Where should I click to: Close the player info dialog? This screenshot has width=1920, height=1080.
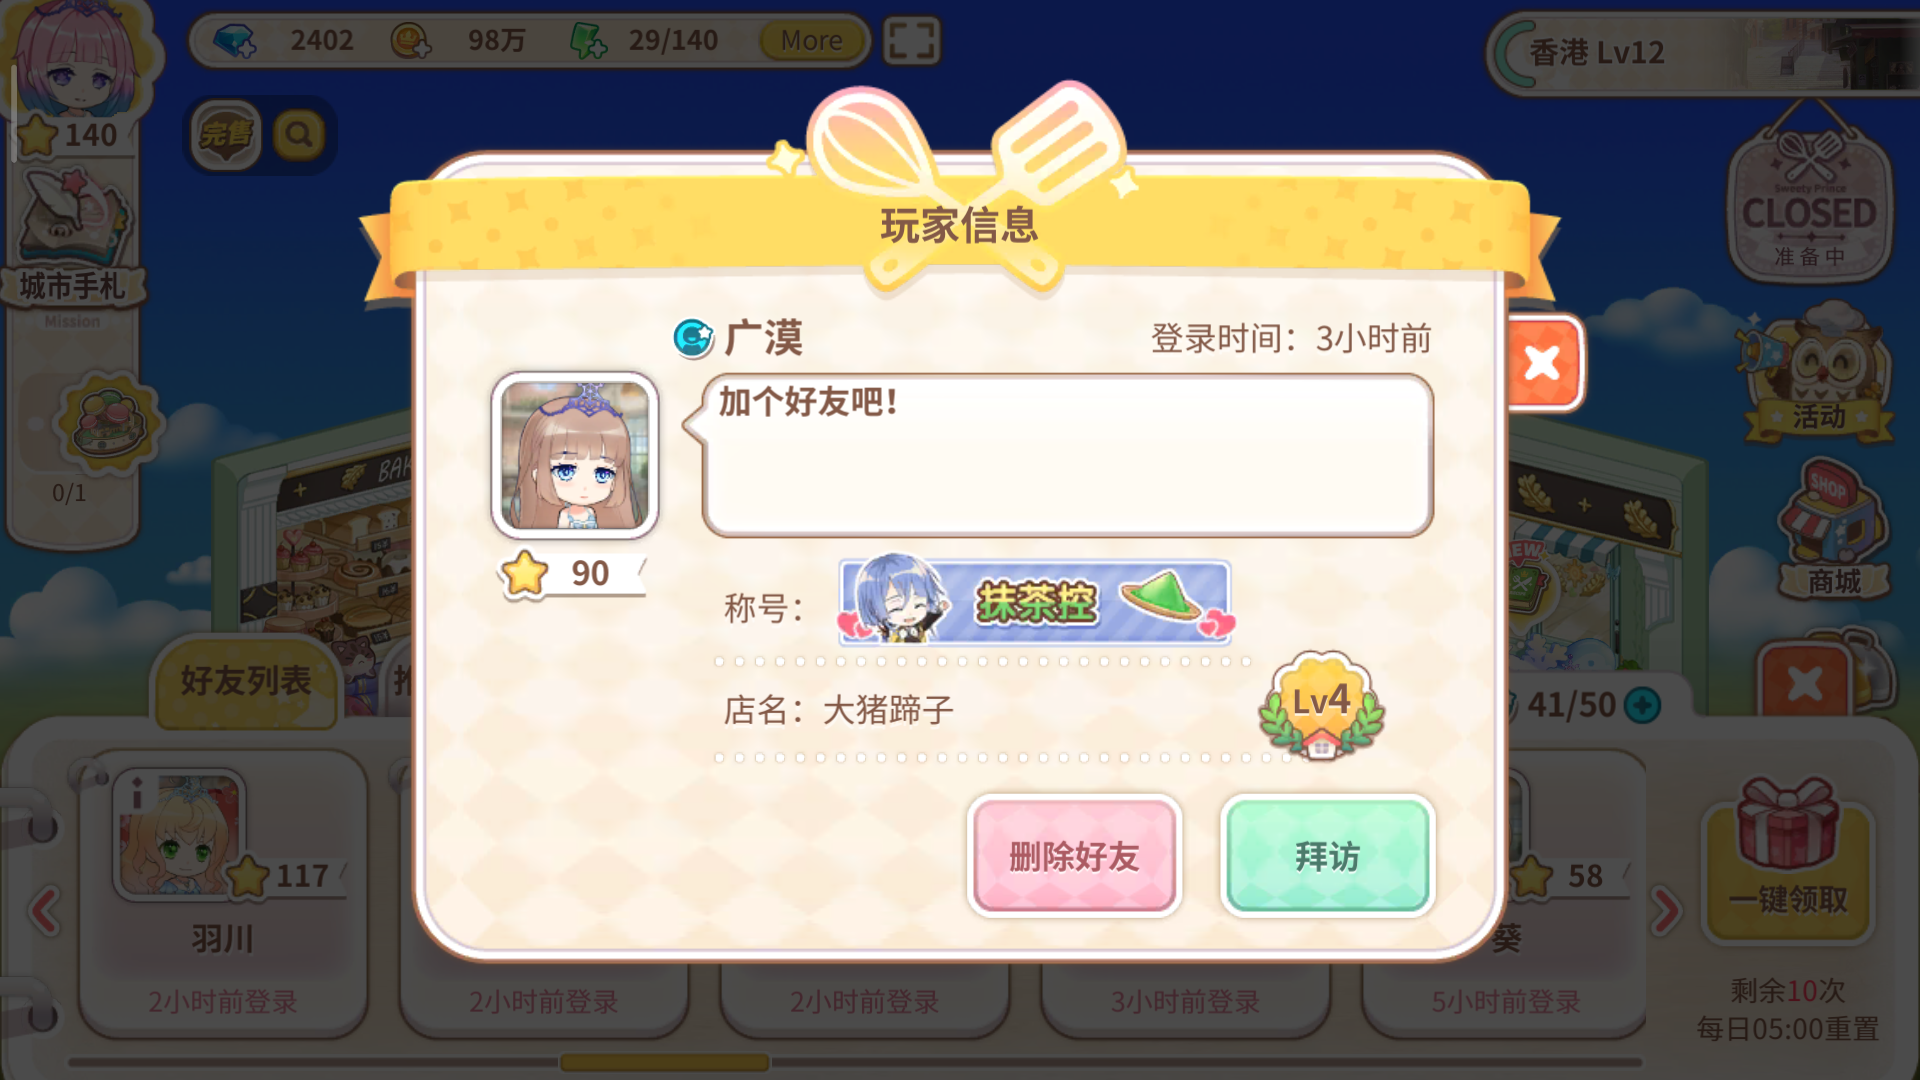(1542, 363)
